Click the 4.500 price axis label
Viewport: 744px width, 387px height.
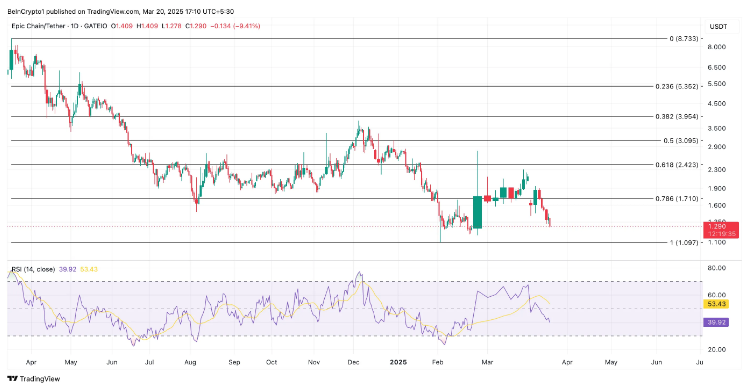pyautogui.click(x=716, y=103)
